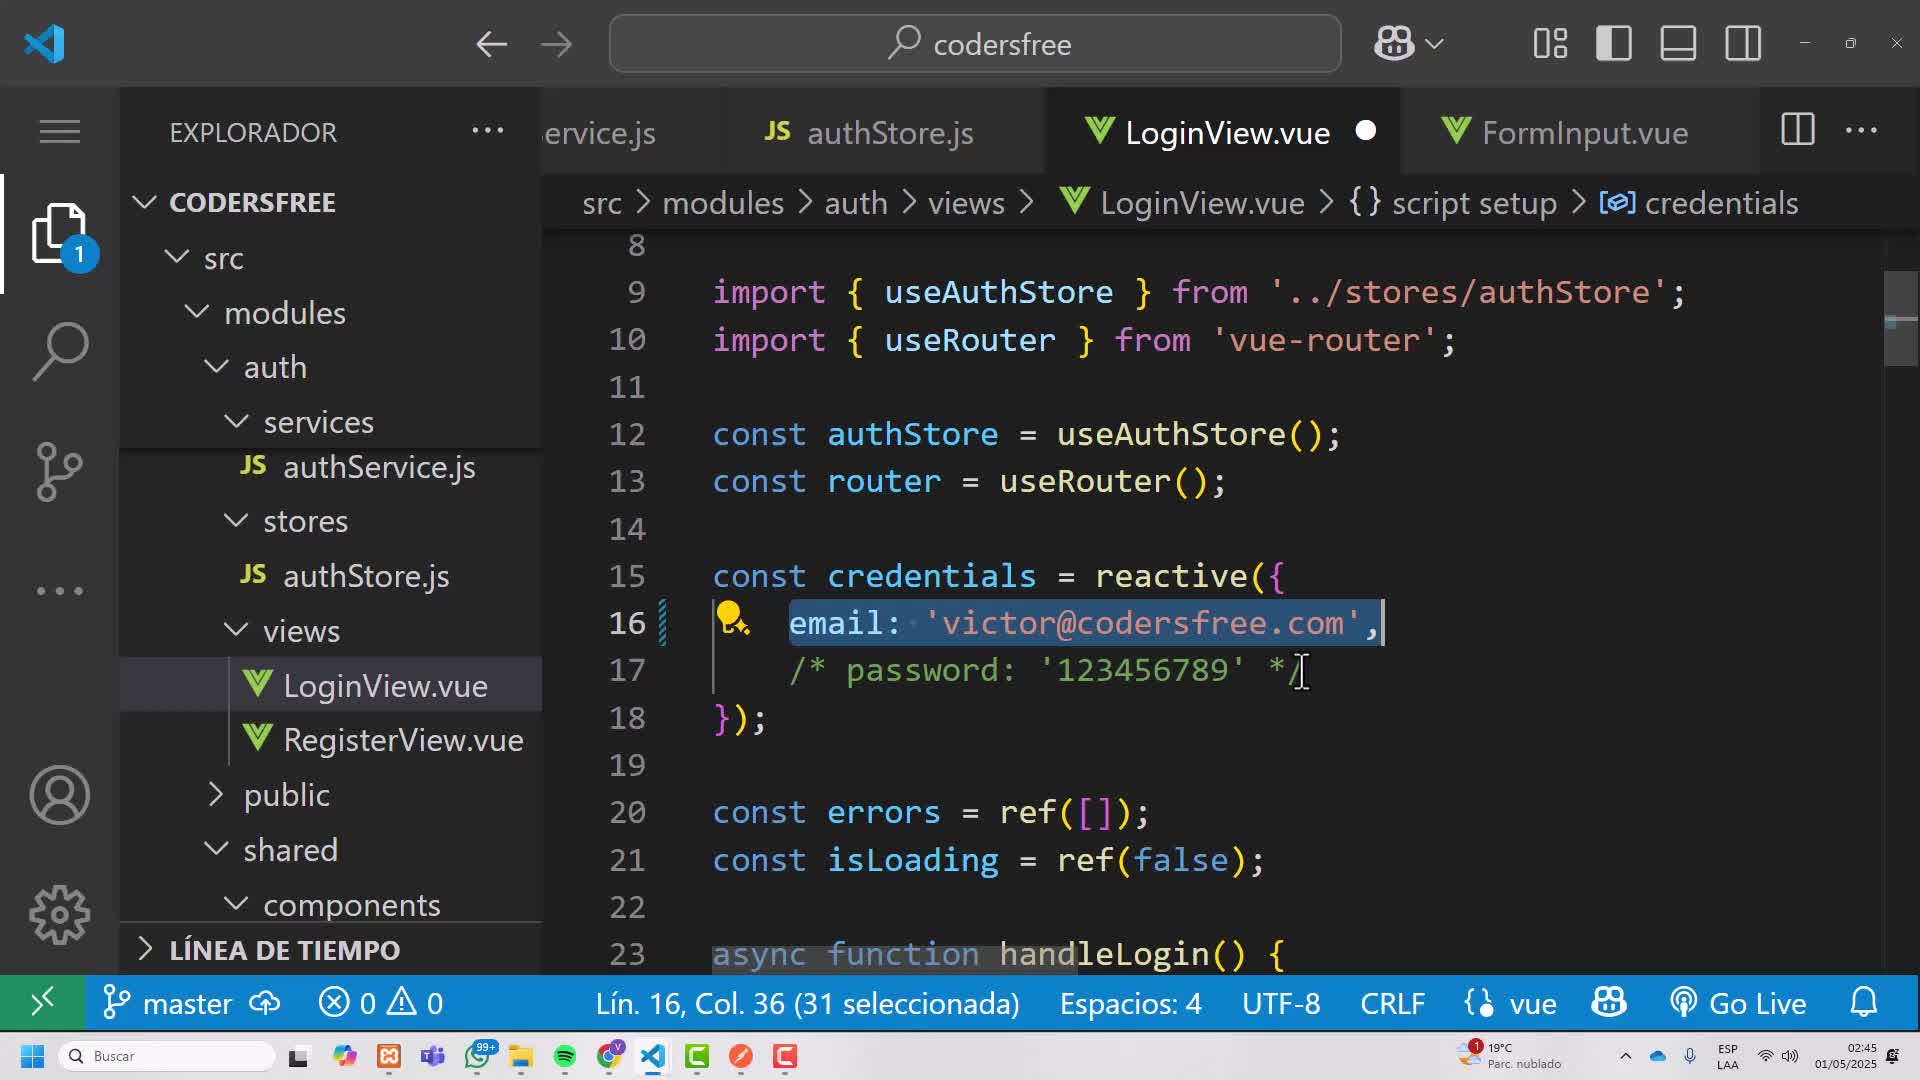Go to line from Lín. 16, Col. 36
The width and height of the screenshot is (1920, 1080).
point(807,1003)
